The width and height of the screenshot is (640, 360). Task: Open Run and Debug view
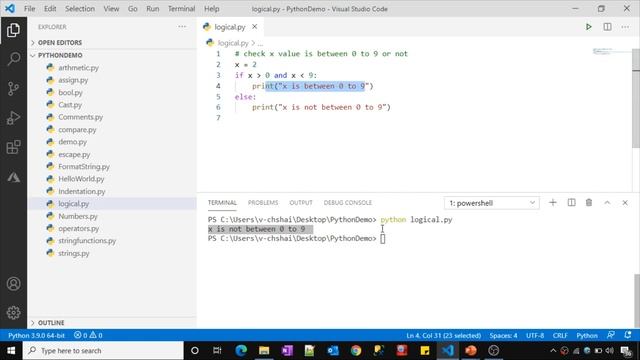point(13,118)
